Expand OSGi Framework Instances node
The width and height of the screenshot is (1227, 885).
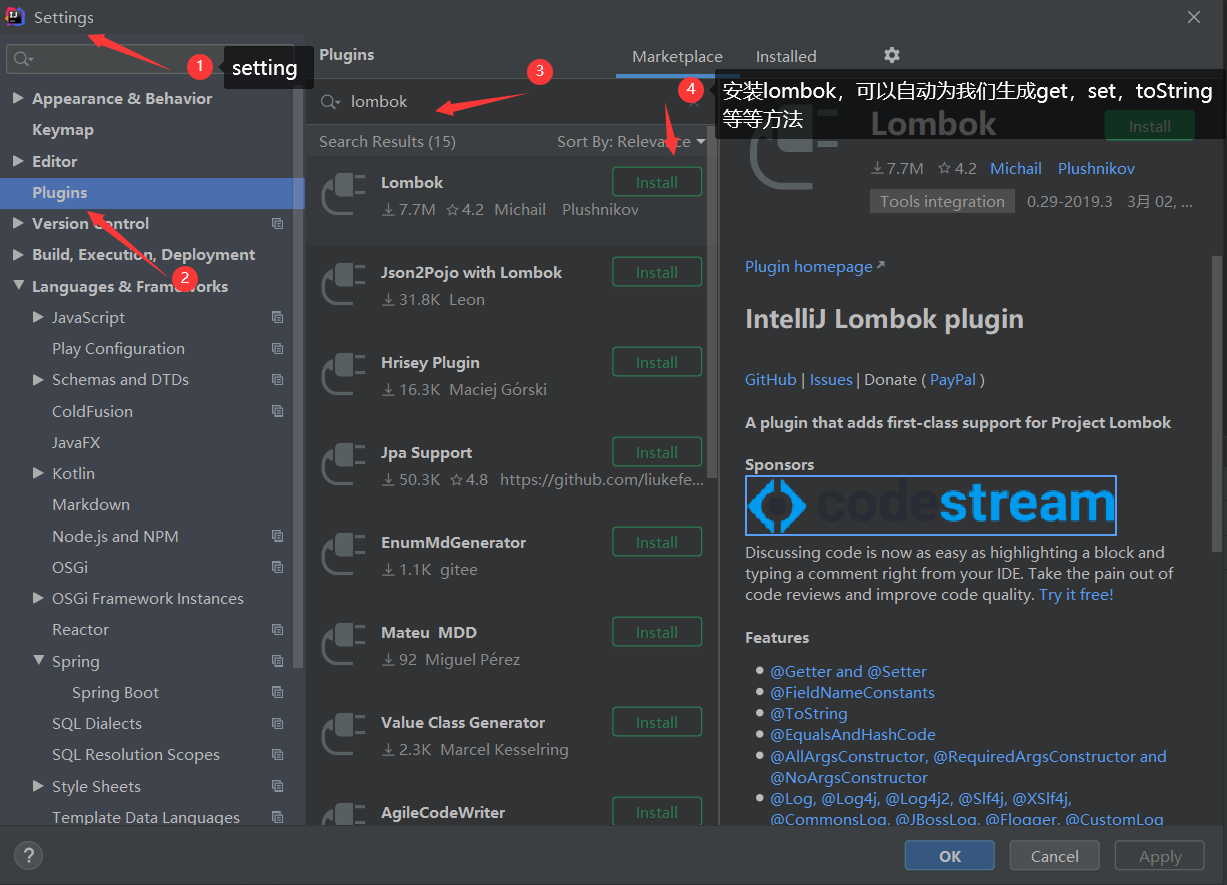click(x=38, y=598)
